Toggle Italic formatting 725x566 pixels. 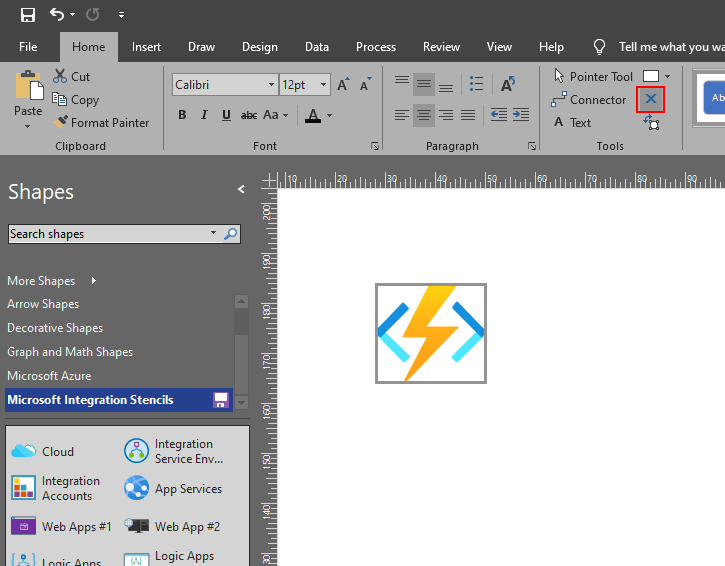tap(204, 115)
